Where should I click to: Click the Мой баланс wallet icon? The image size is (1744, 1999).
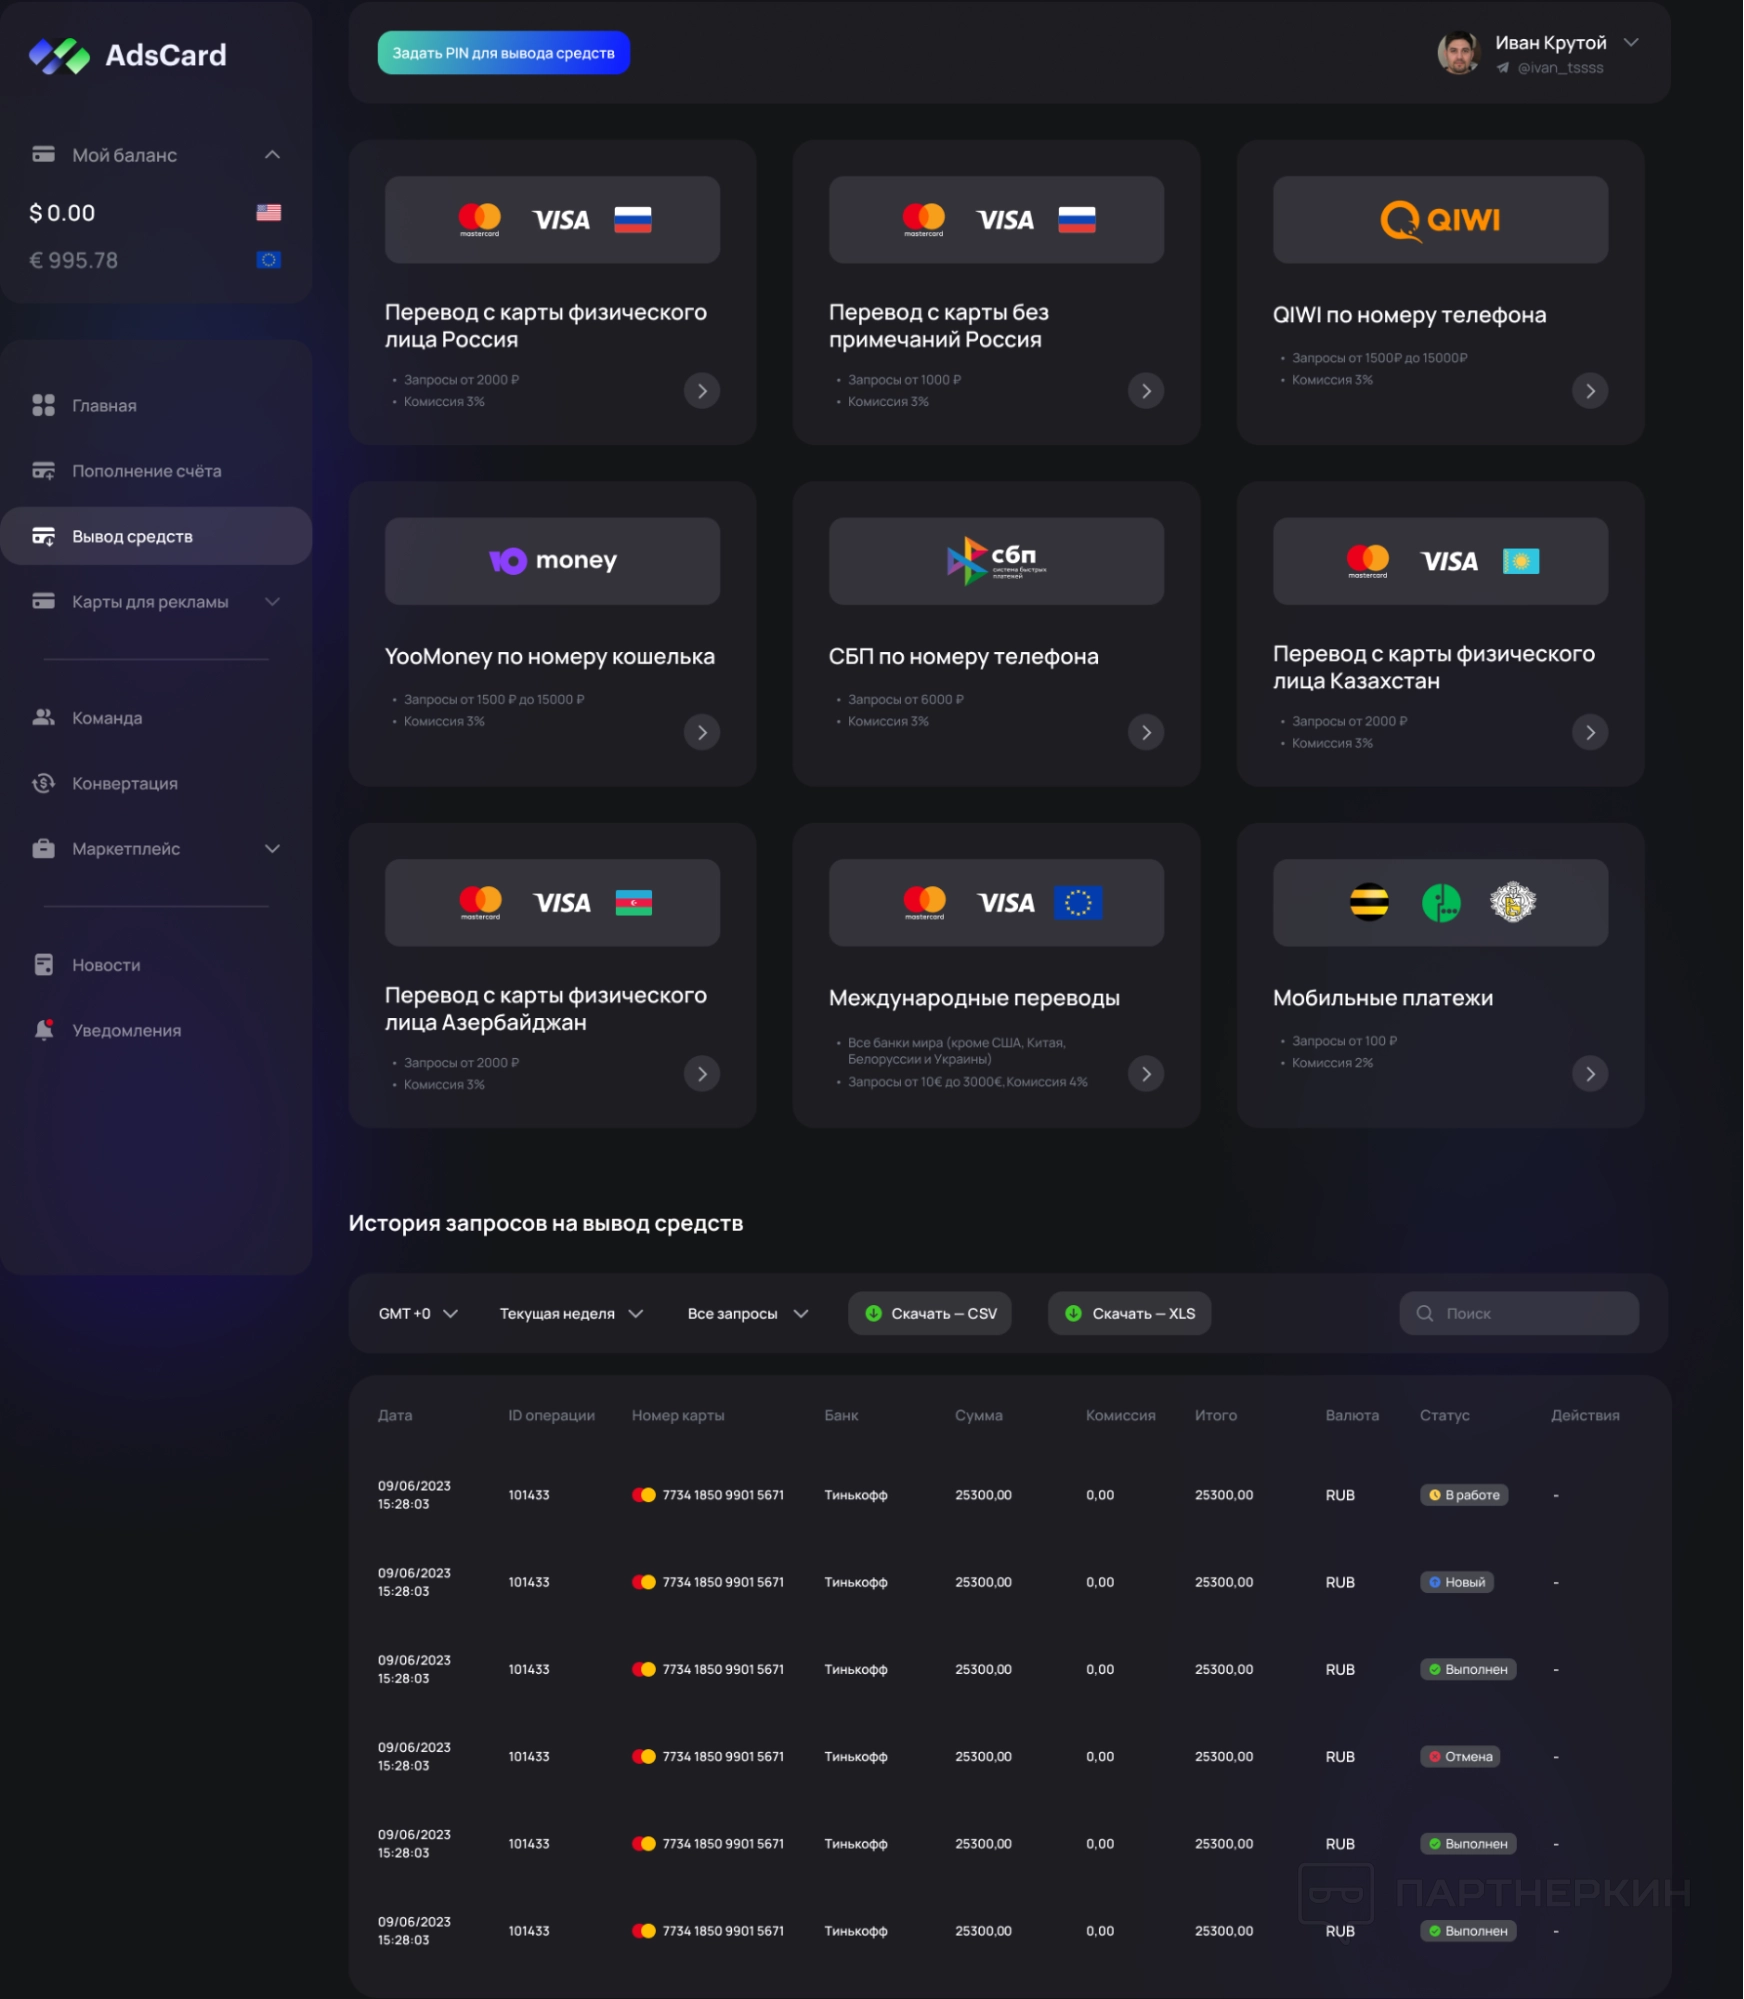coord(43,154)
